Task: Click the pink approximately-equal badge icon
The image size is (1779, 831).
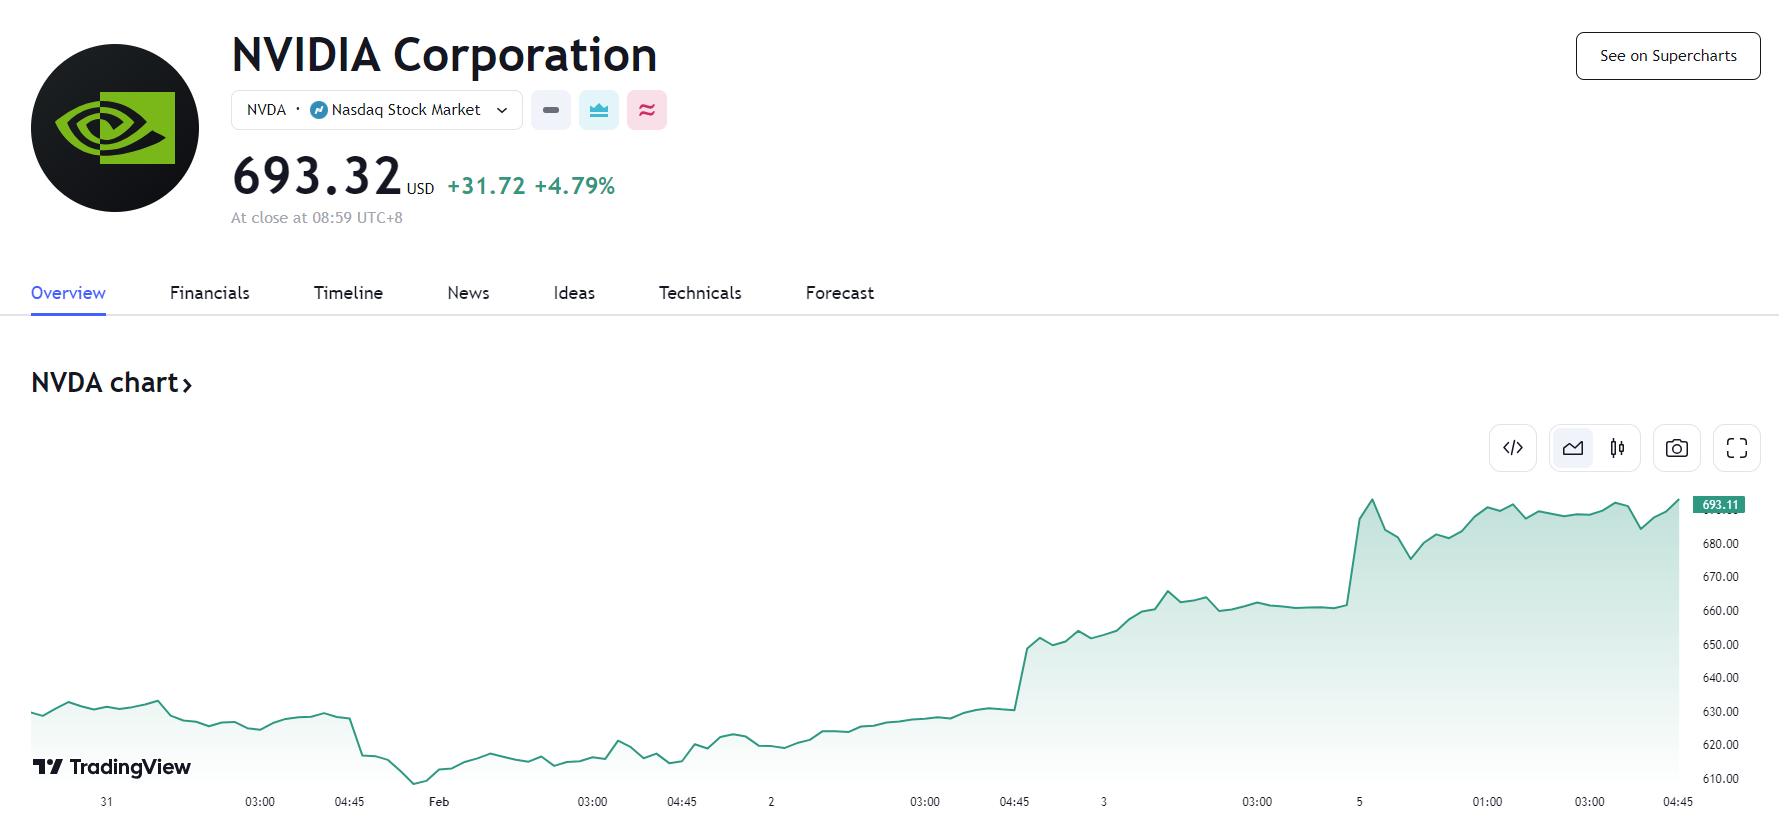Action: (647, 110)
